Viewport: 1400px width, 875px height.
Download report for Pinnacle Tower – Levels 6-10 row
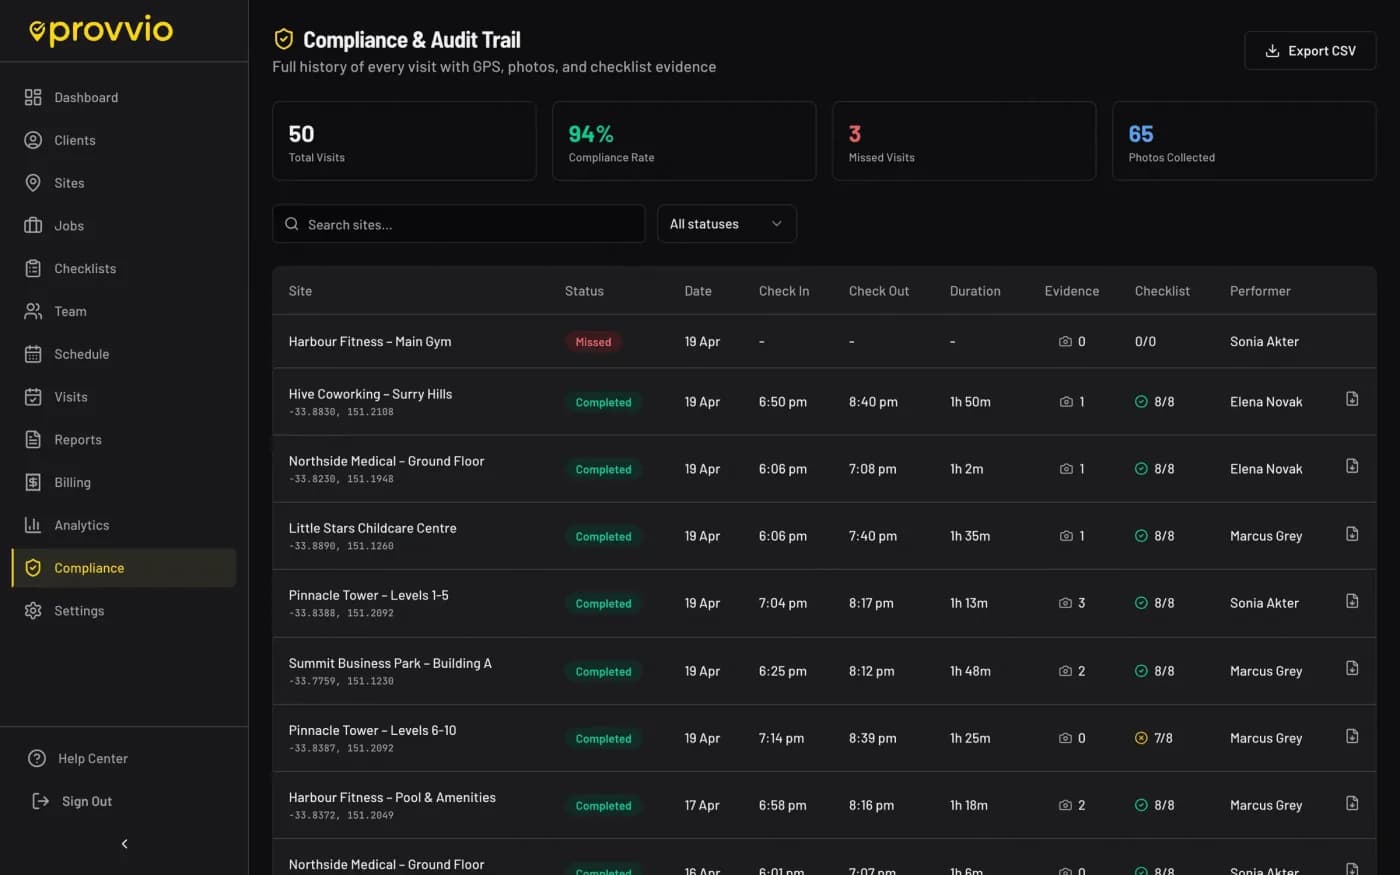1351,736
